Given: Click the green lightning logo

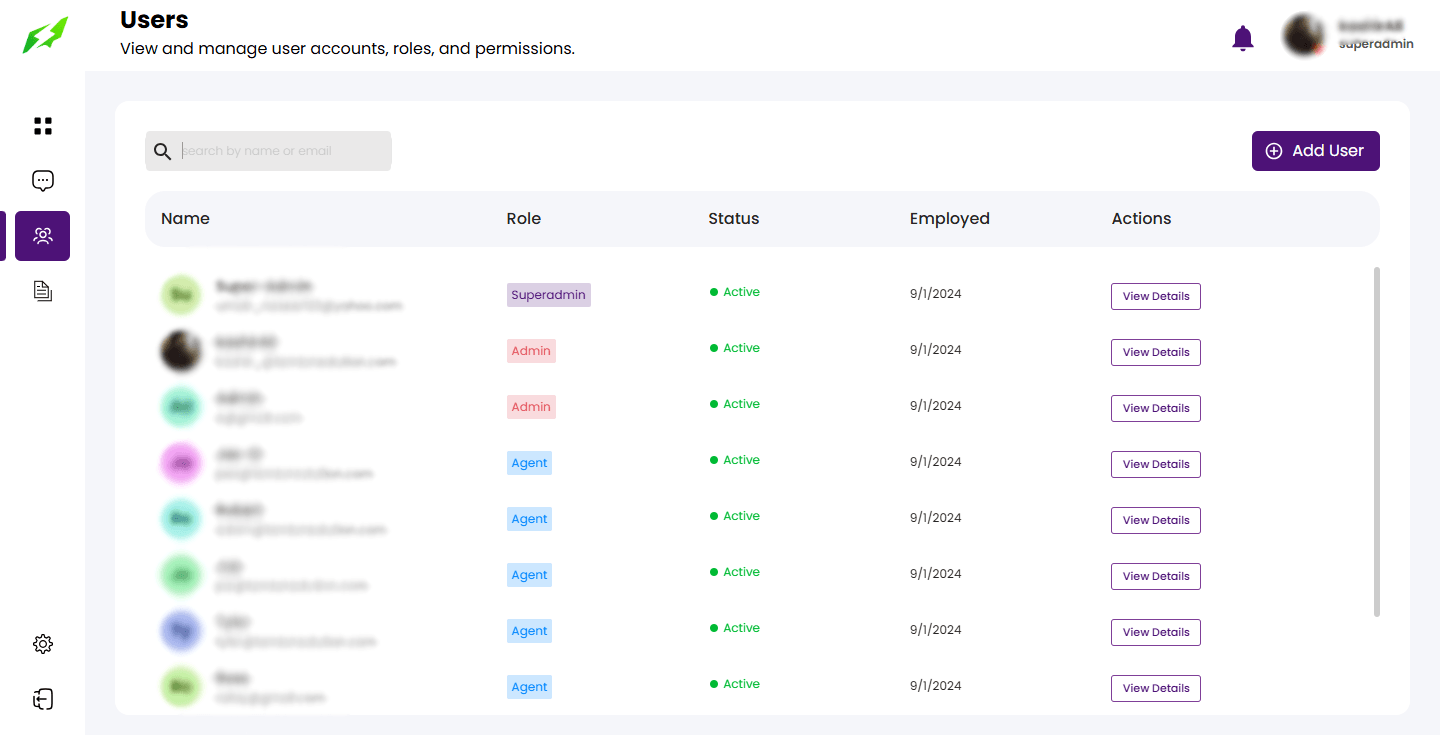Looking at the screenshot, I should 46,35.
